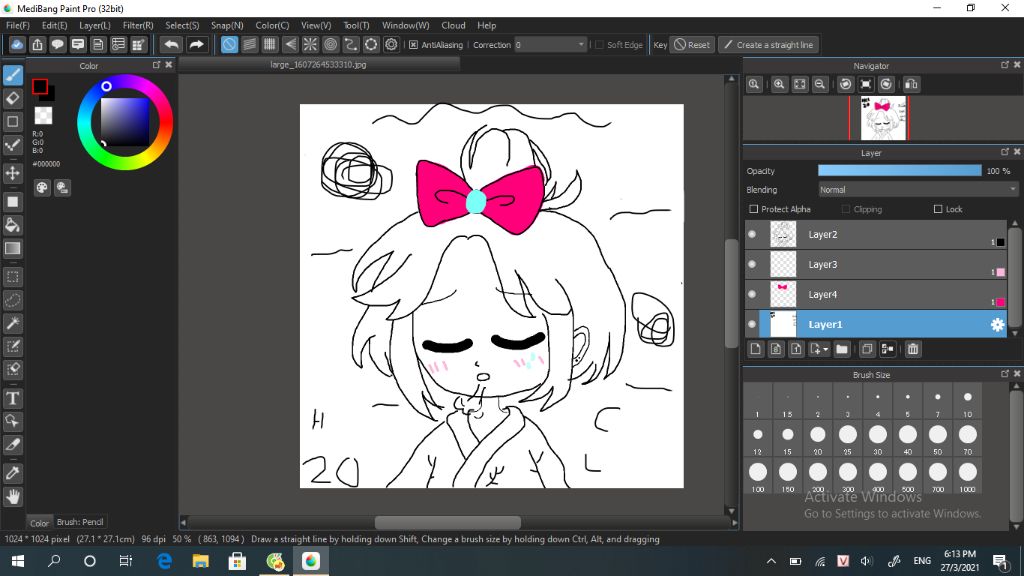Turn snap off using the toolbar icon

229,44
